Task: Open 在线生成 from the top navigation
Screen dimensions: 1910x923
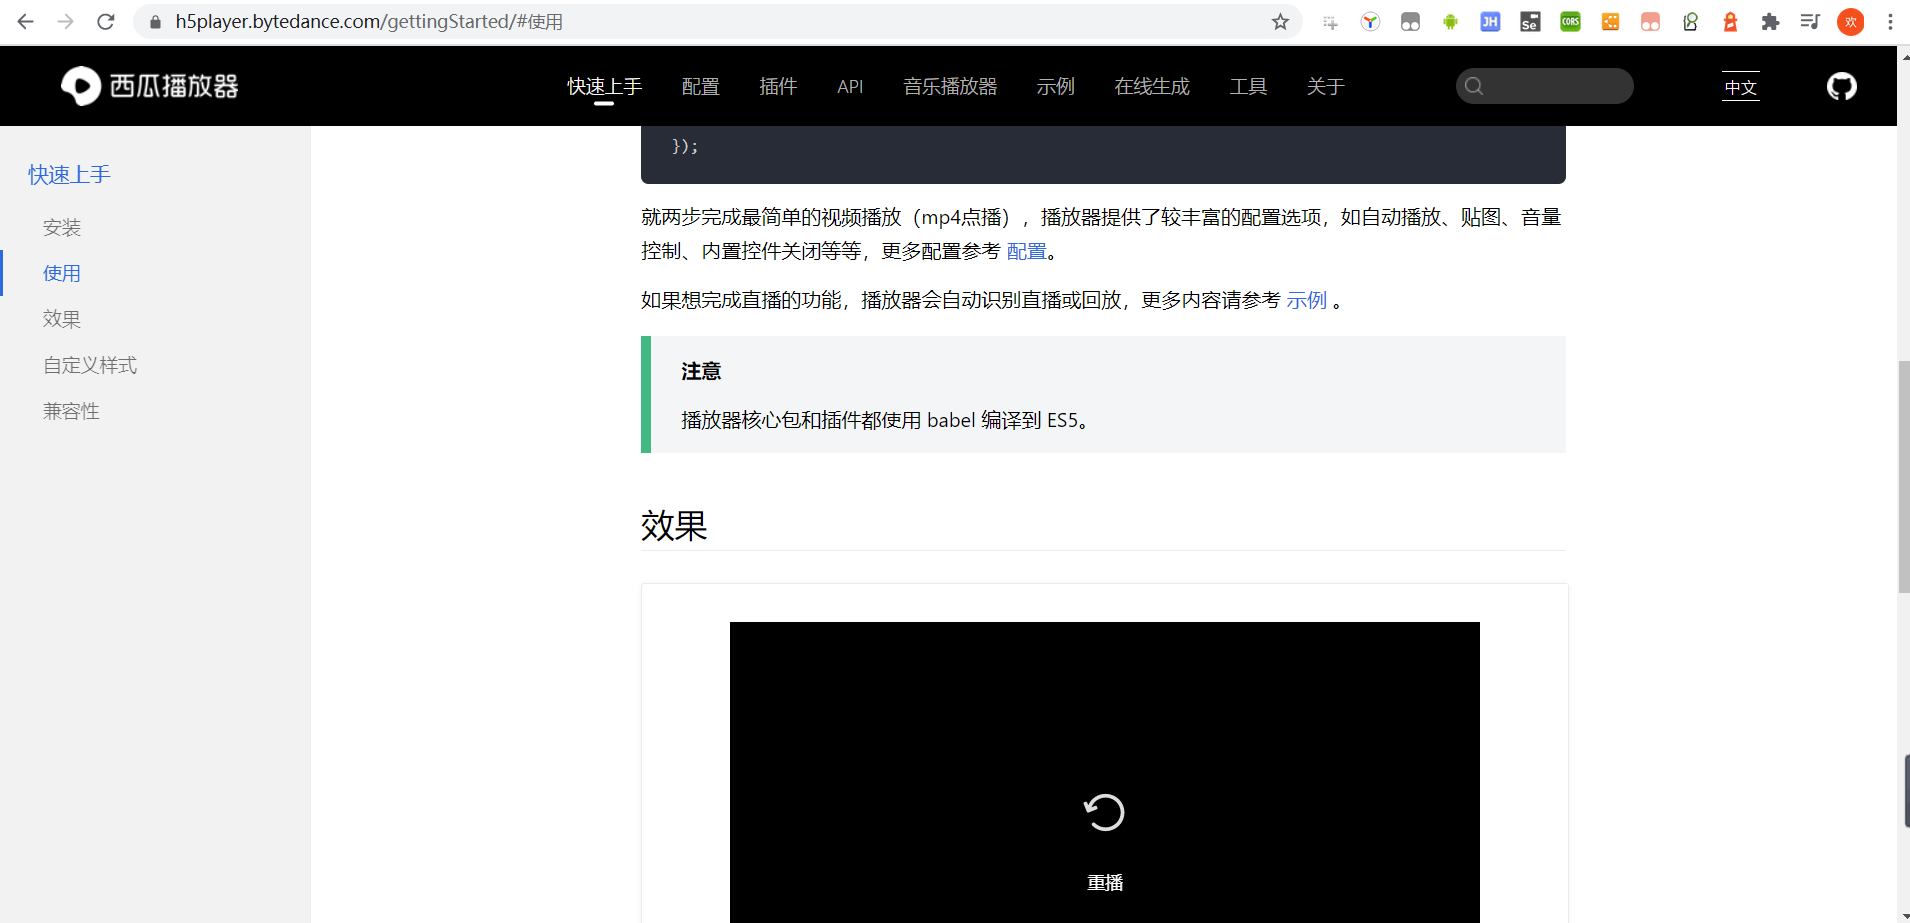Action: (1152, 86)
